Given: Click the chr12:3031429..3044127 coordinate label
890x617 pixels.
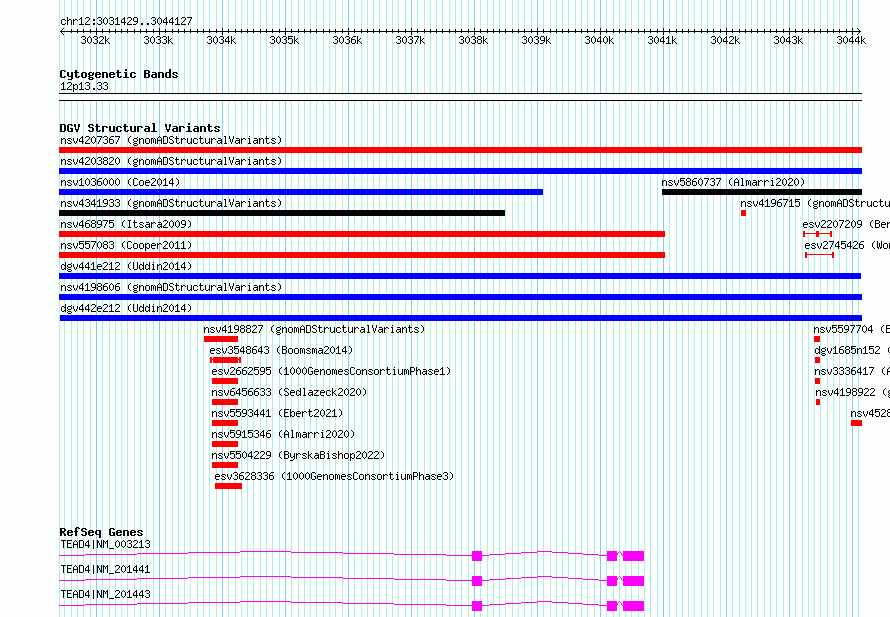Looking at the screenshot, I should [x=126, y=22].
